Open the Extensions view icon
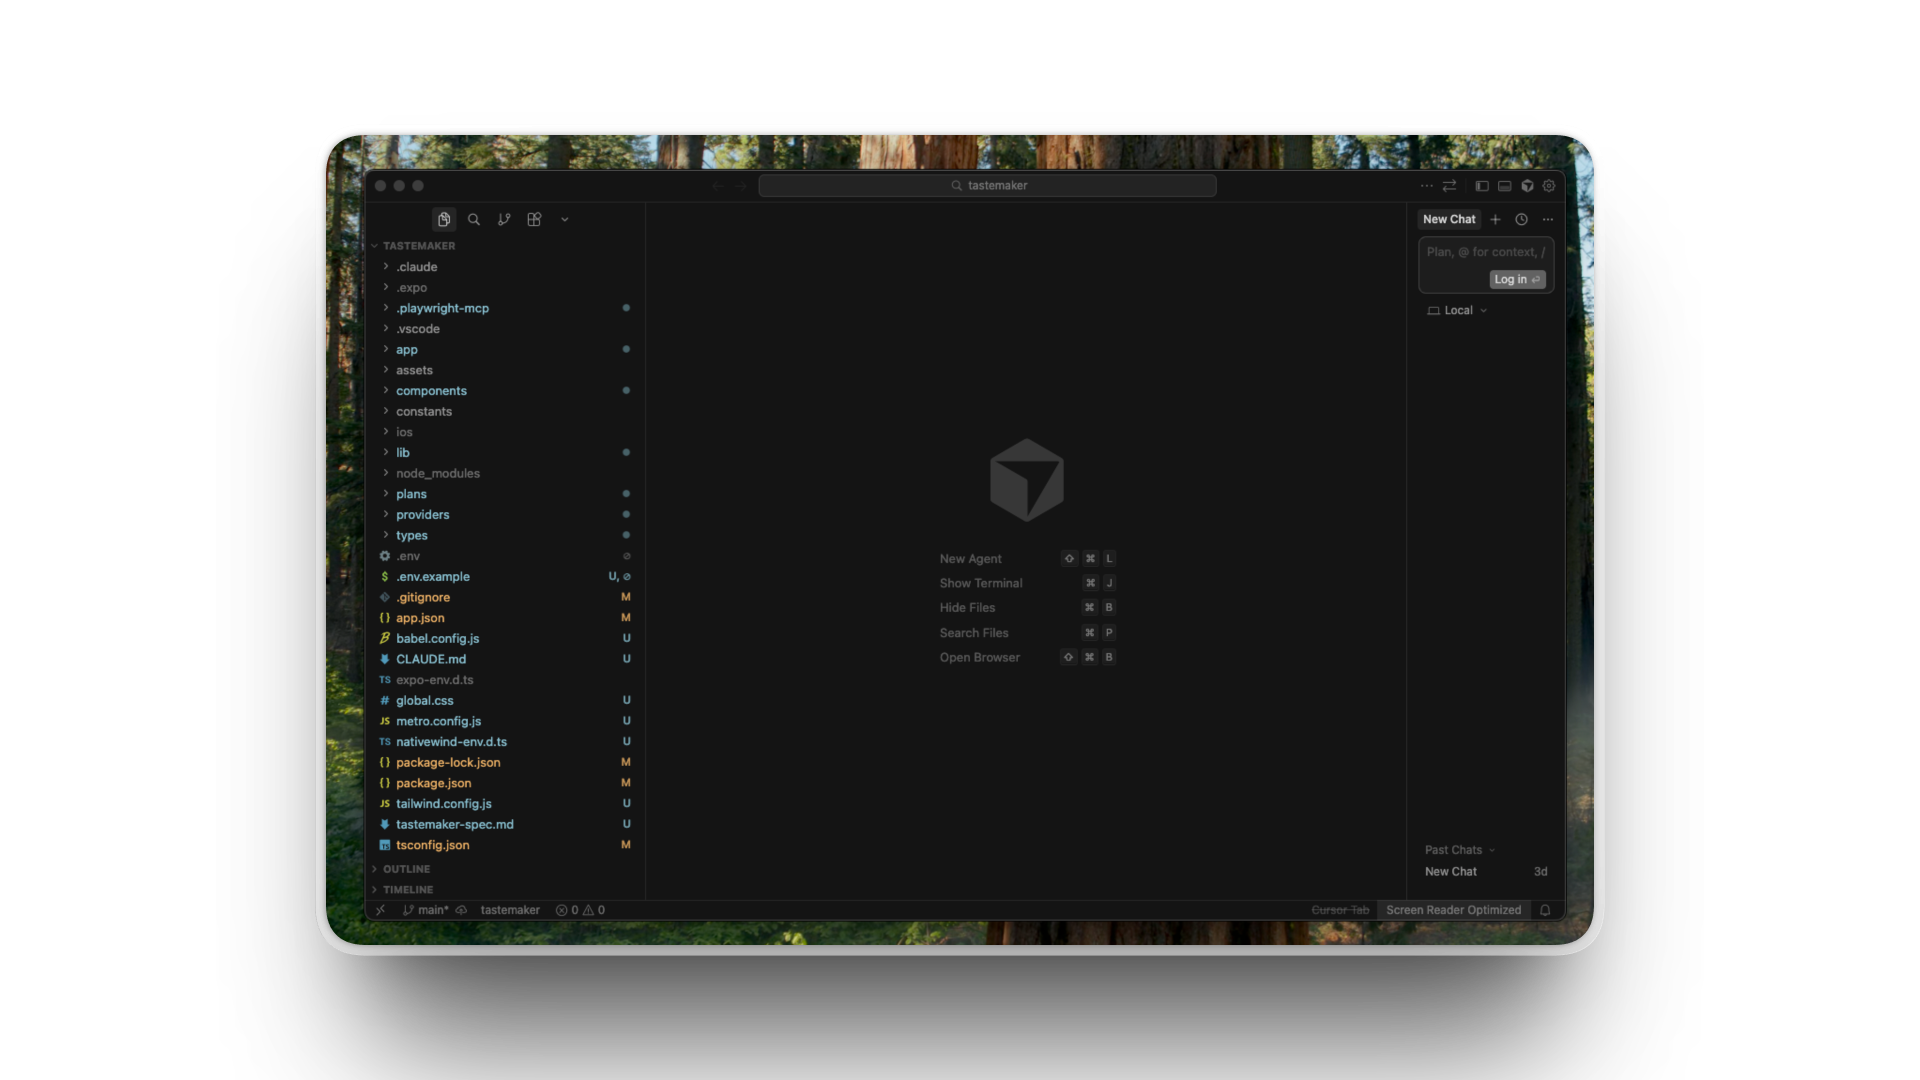This screenshot has width=1920, height=1080. [x=534, y=219]
